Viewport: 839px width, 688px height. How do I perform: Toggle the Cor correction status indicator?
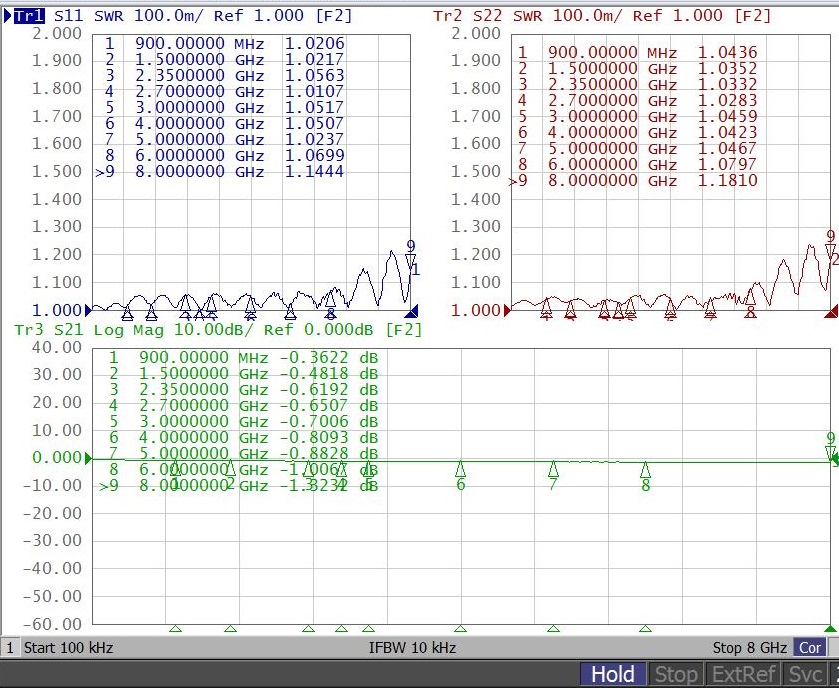(810, 648)
